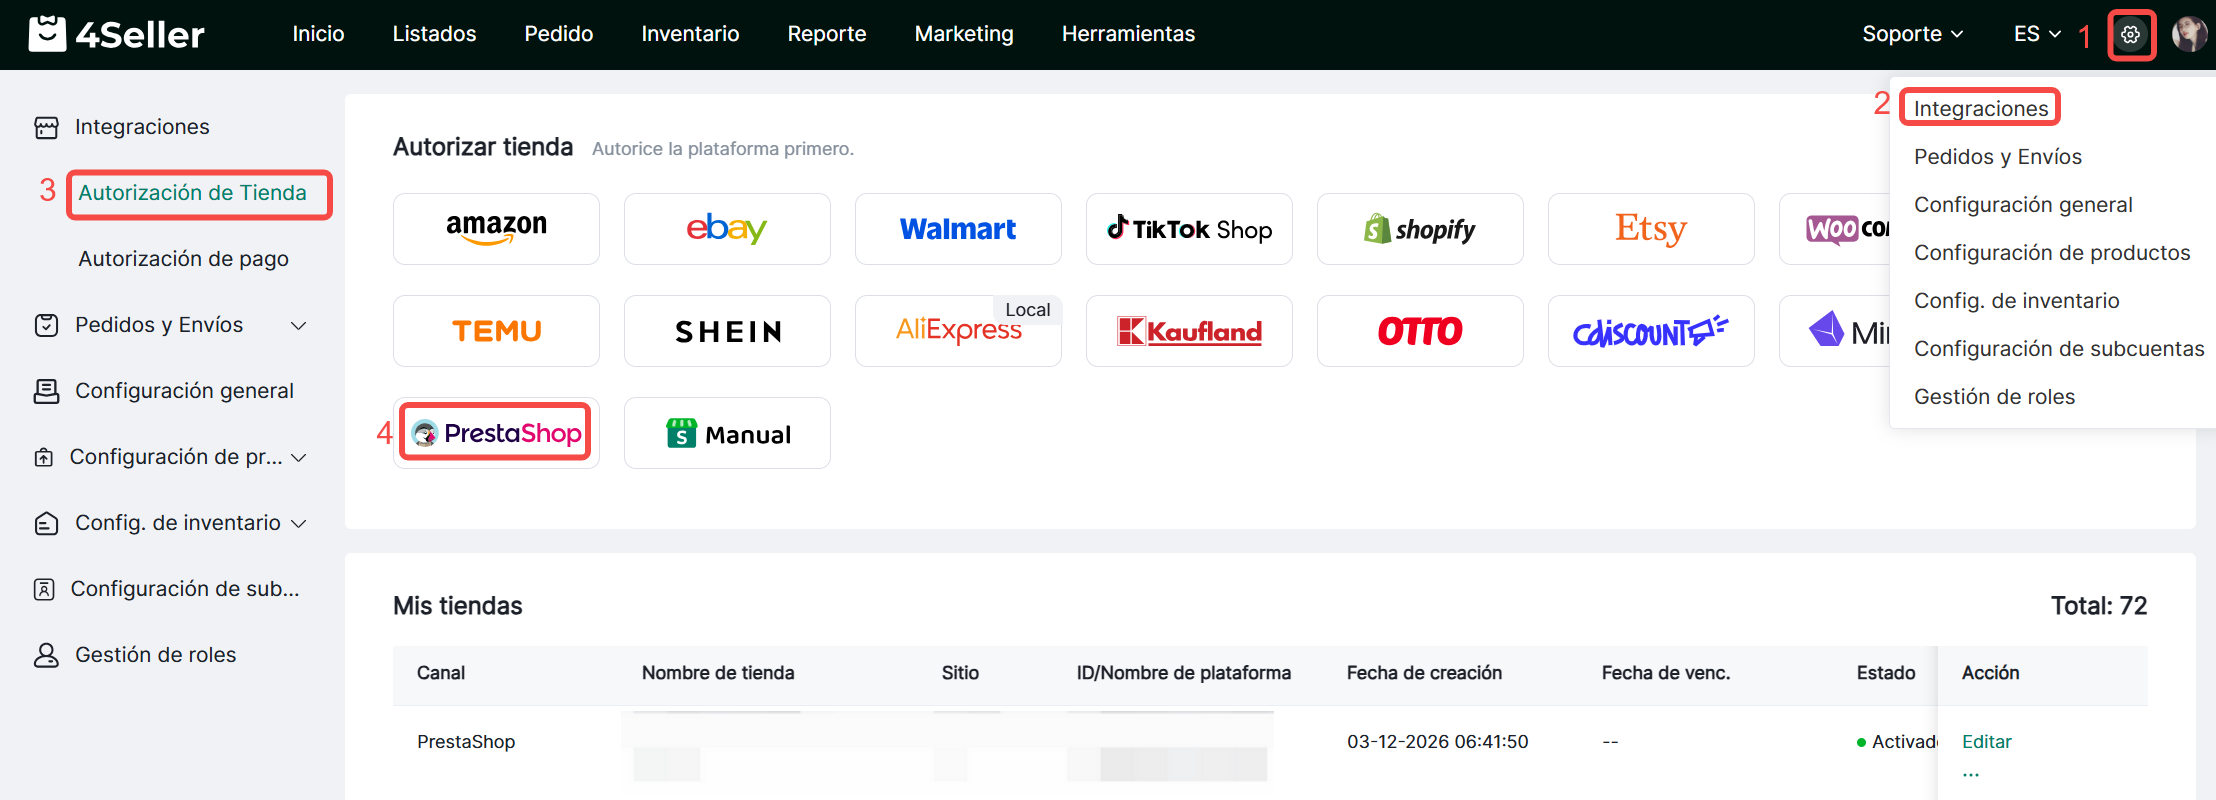Click the Kaufland platform tile
2216x800 pixels.
tap(1189, 331)
